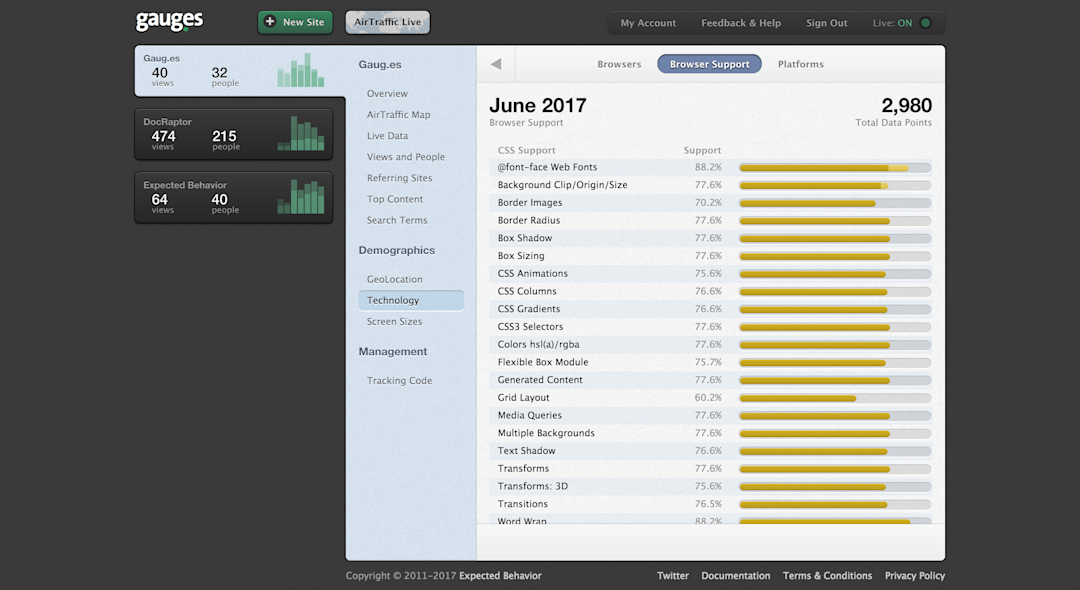This screenshot has width=1080, height=590.
Task: Go to Top Content
Action: (395, 199)
